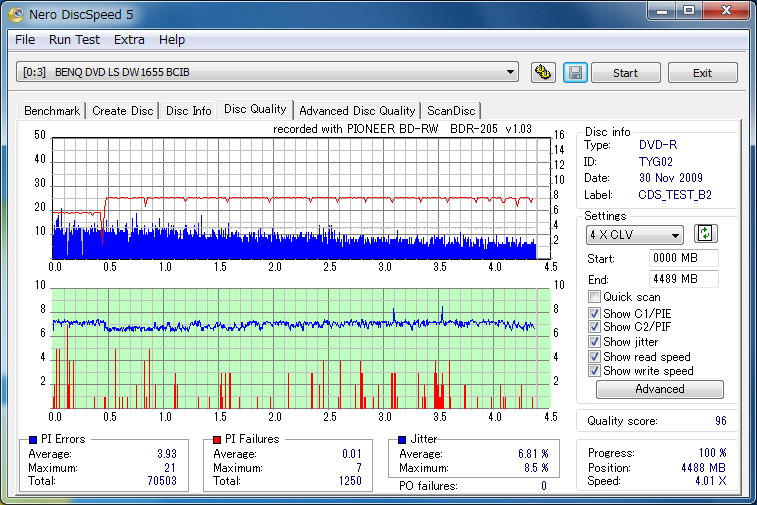
Task: Click the Nero DiscSpeed title bar icon
Action: [x=16, y=13]
